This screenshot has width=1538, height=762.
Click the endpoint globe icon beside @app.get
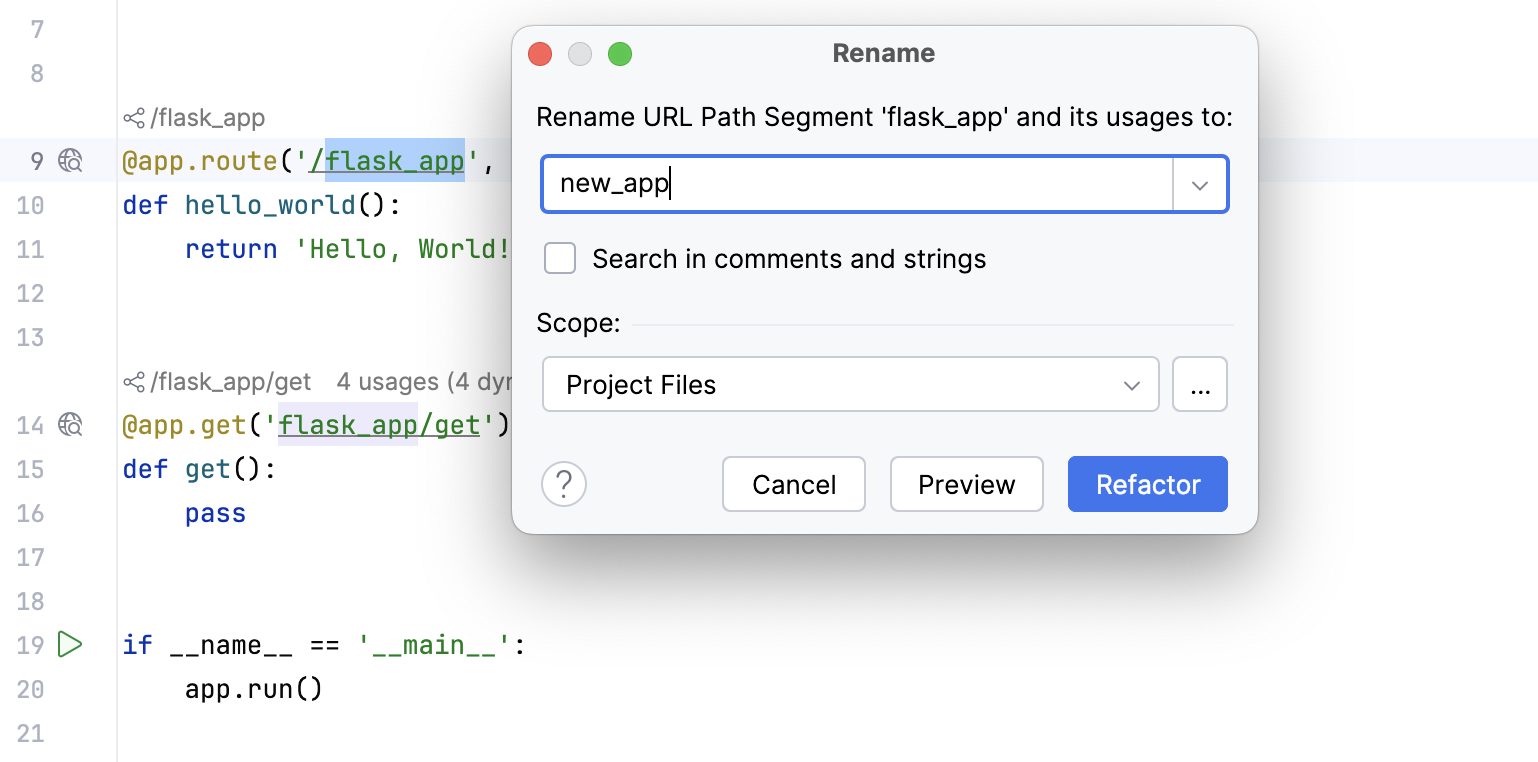(x=69, y=425)
